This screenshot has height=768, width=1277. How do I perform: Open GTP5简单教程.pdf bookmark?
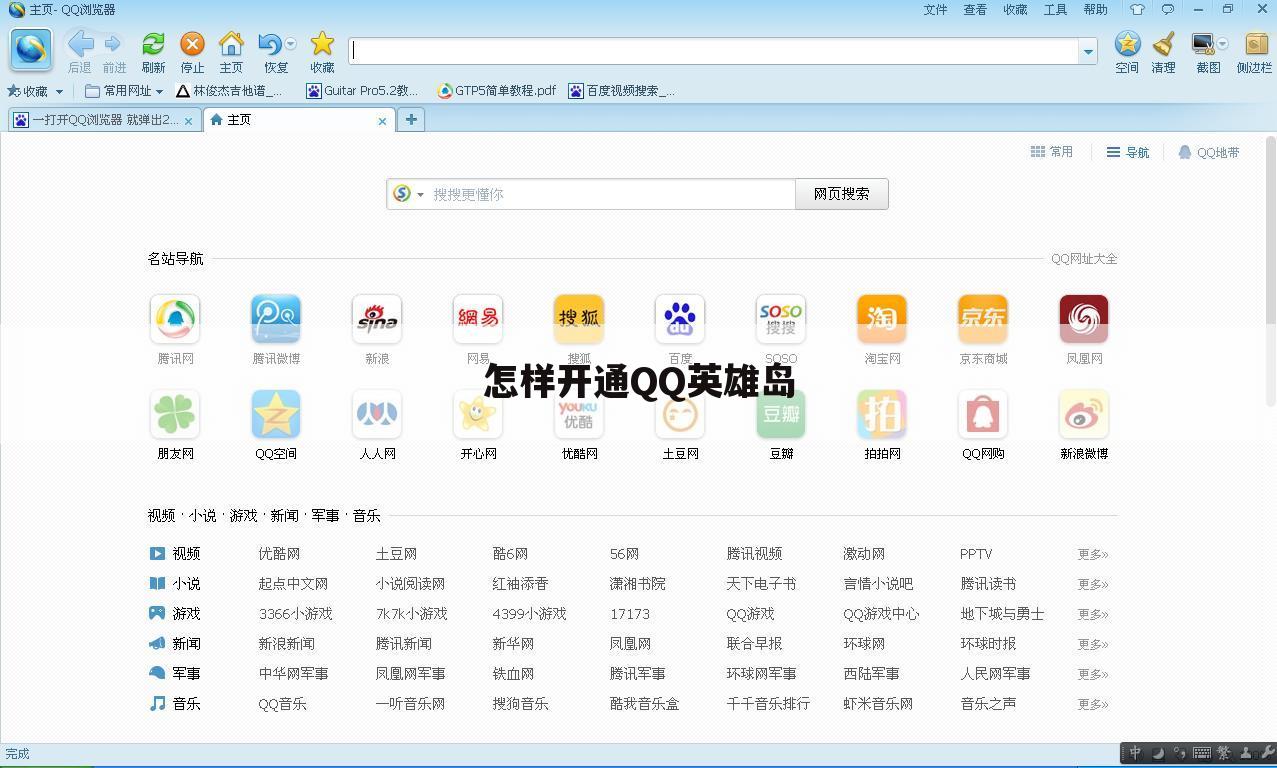click(496, 91)
